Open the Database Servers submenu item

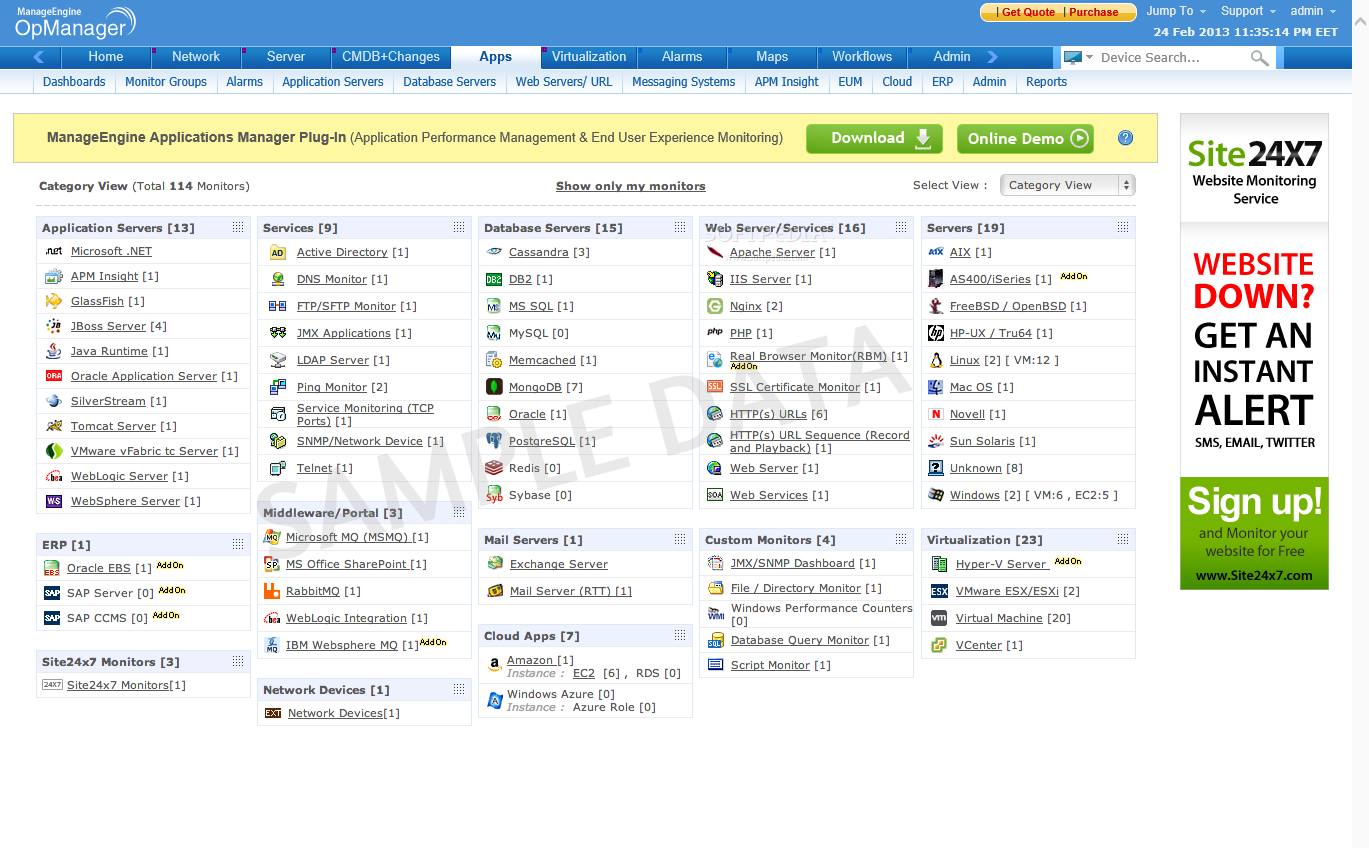[449, 82]
